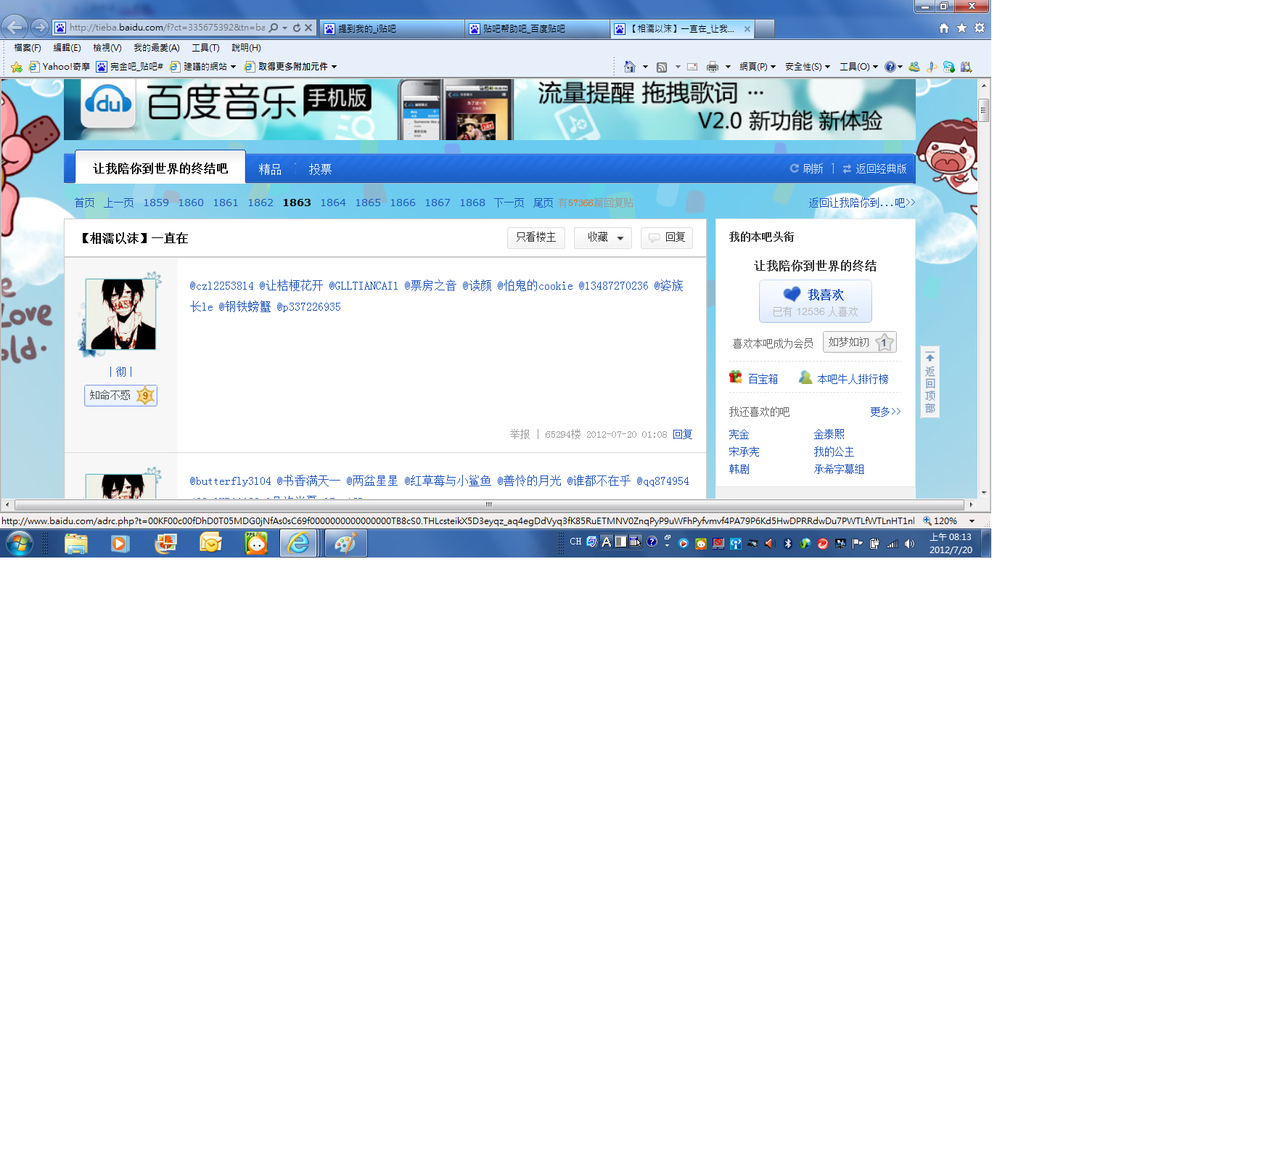Print the page with the printer icon
Image resolution: width=1280 pixels, height=1176 pixels.
[712, 67]
